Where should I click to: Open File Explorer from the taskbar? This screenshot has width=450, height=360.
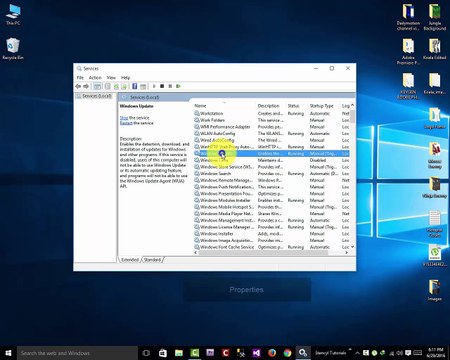179,353
